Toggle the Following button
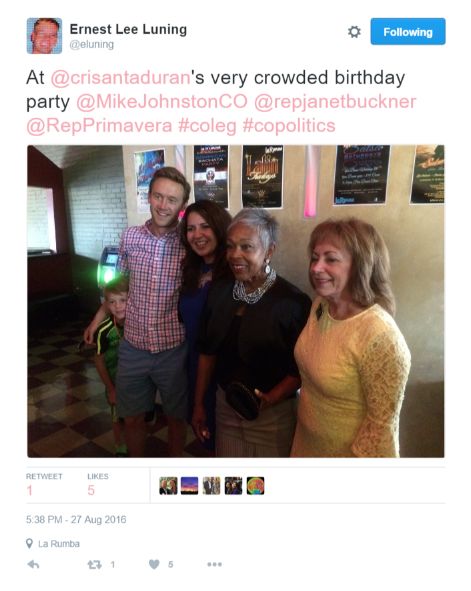471x591 pixels. [408, 32]
